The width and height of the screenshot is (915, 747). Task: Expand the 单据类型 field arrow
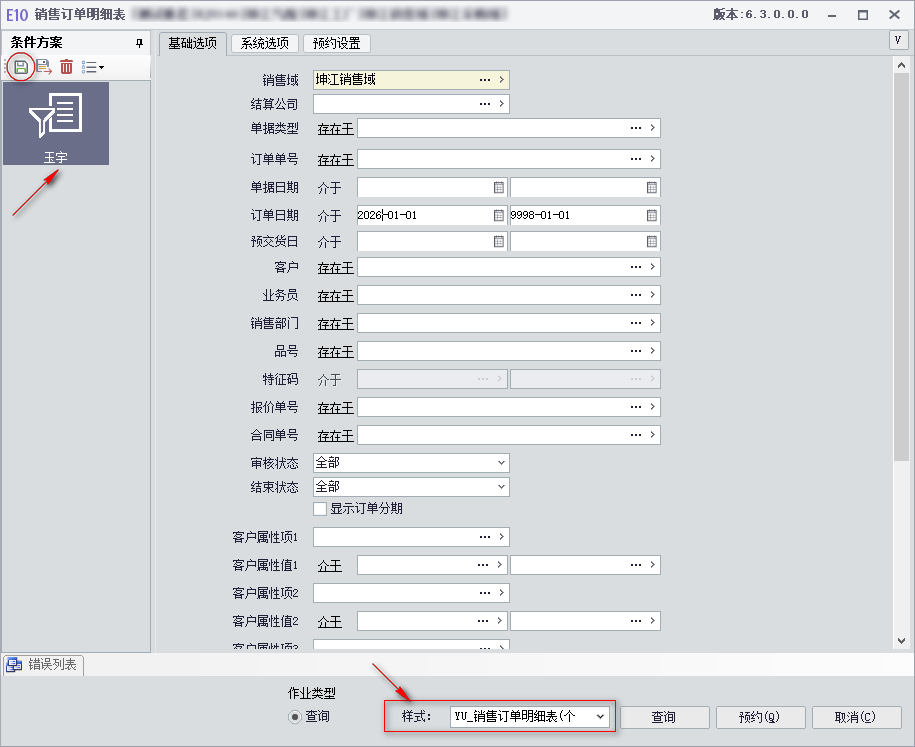pos(652,128)
